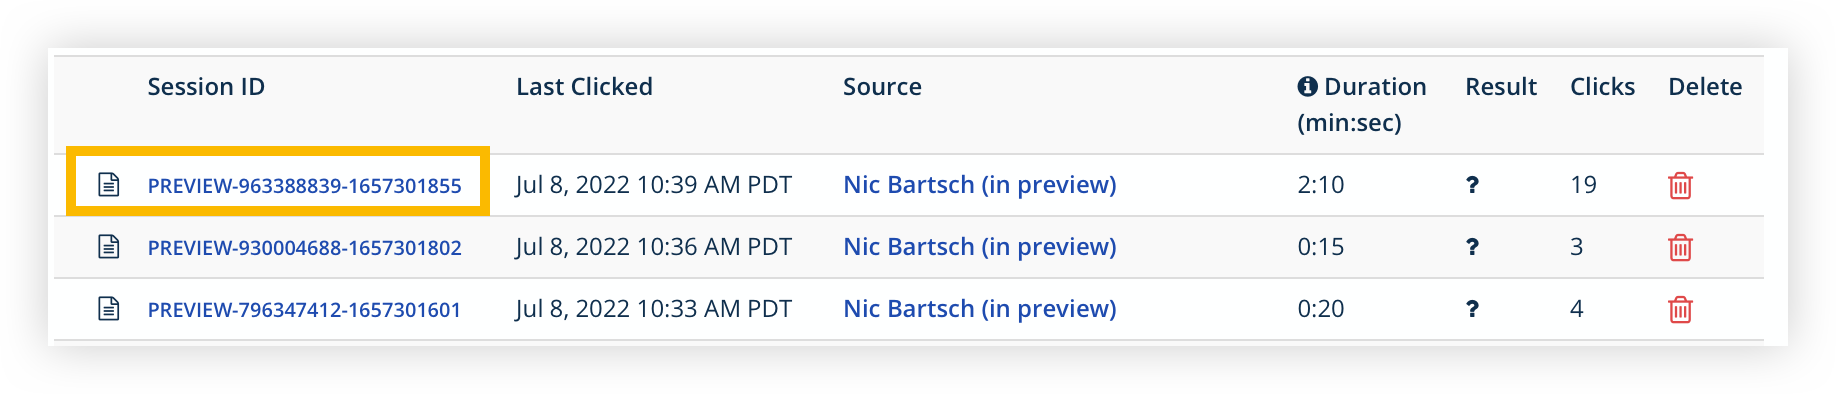Open Nic Bartsch source for 10:36 AM session
Screen dimensions: 1836x394
click(x=980, y=247)
